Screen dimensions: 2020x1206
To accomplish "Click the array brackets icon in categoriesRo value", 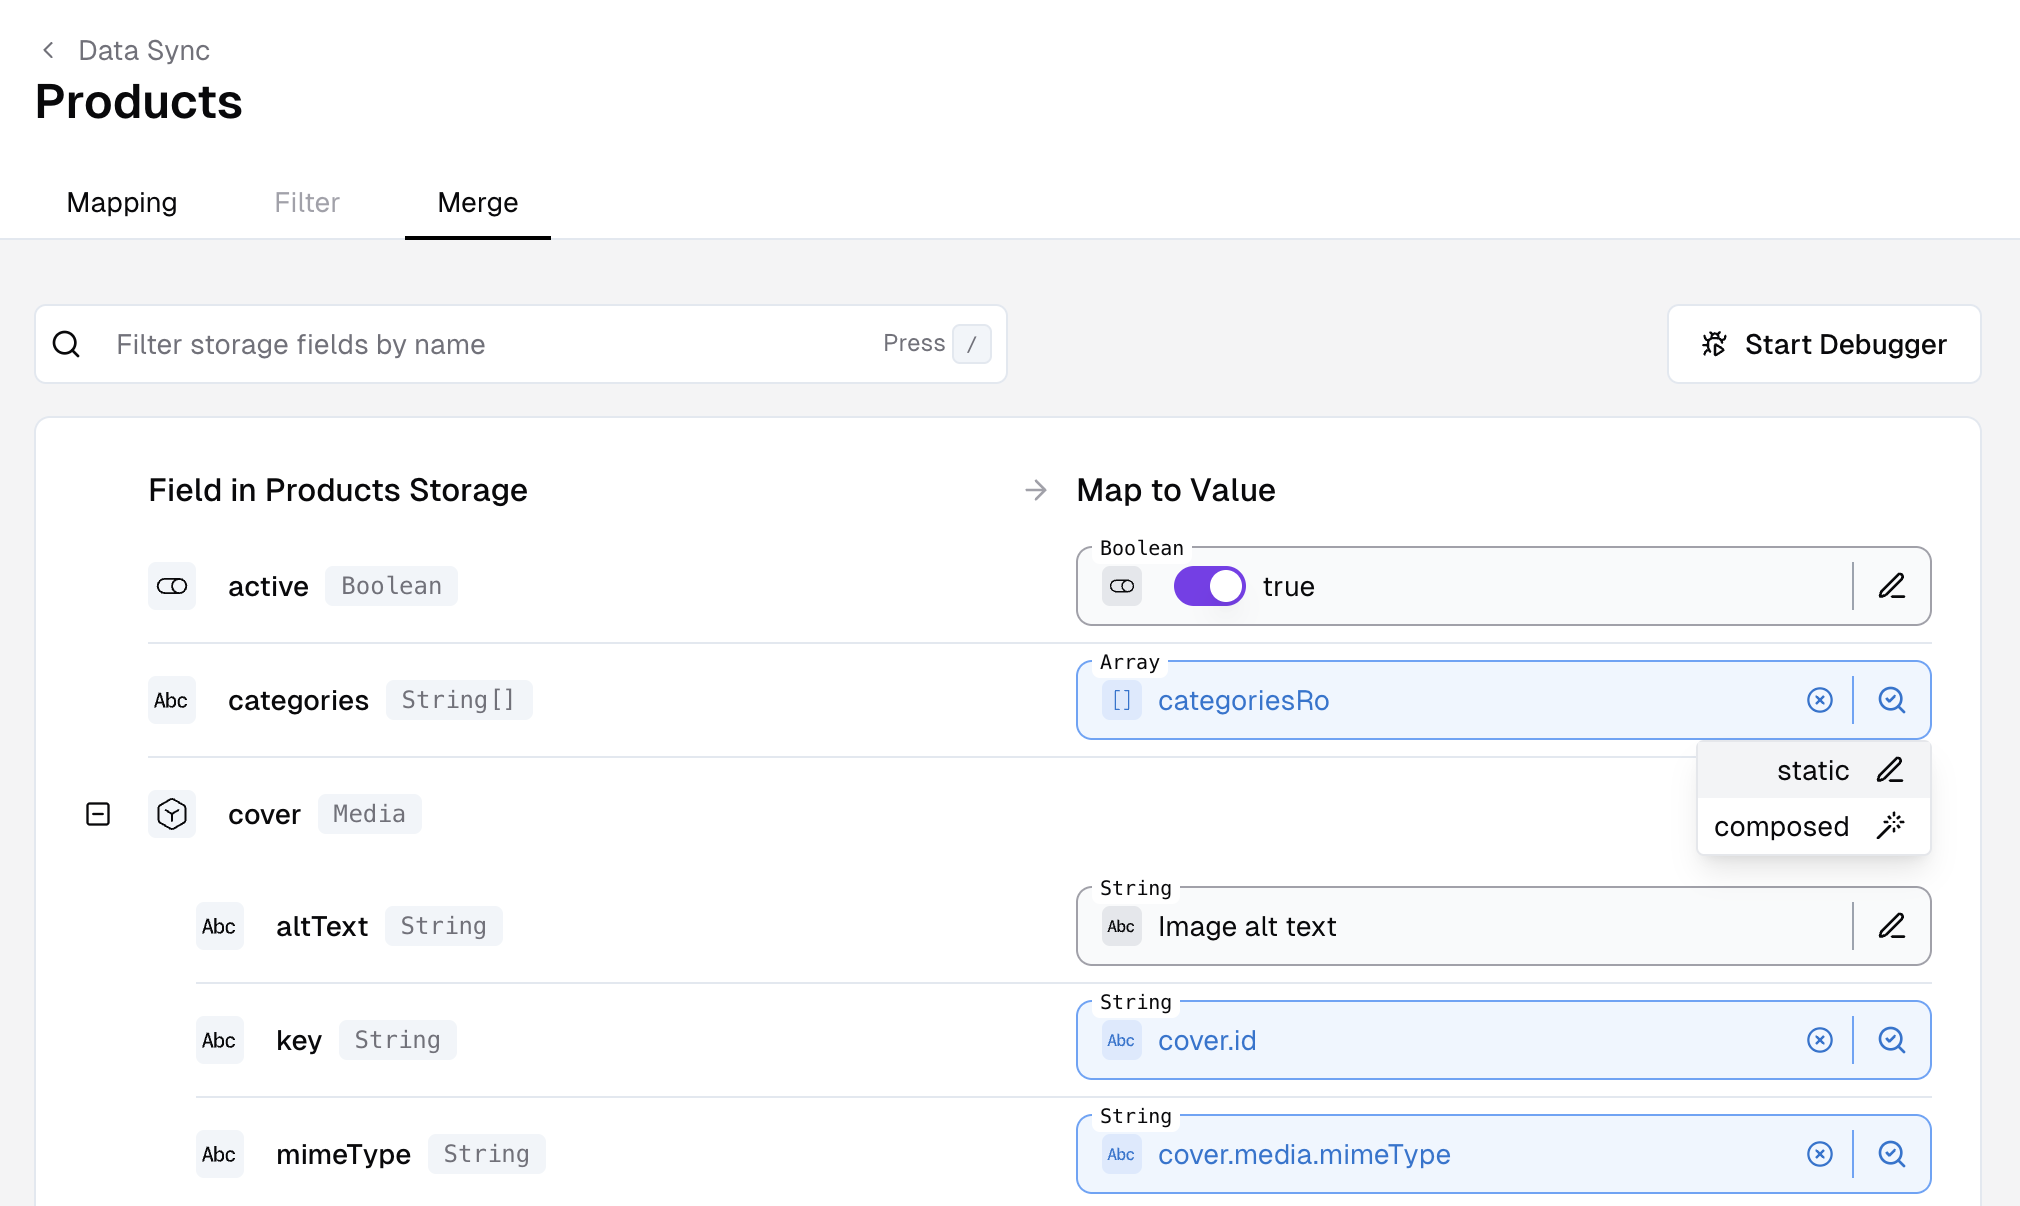I will [x=1121, y=700].
